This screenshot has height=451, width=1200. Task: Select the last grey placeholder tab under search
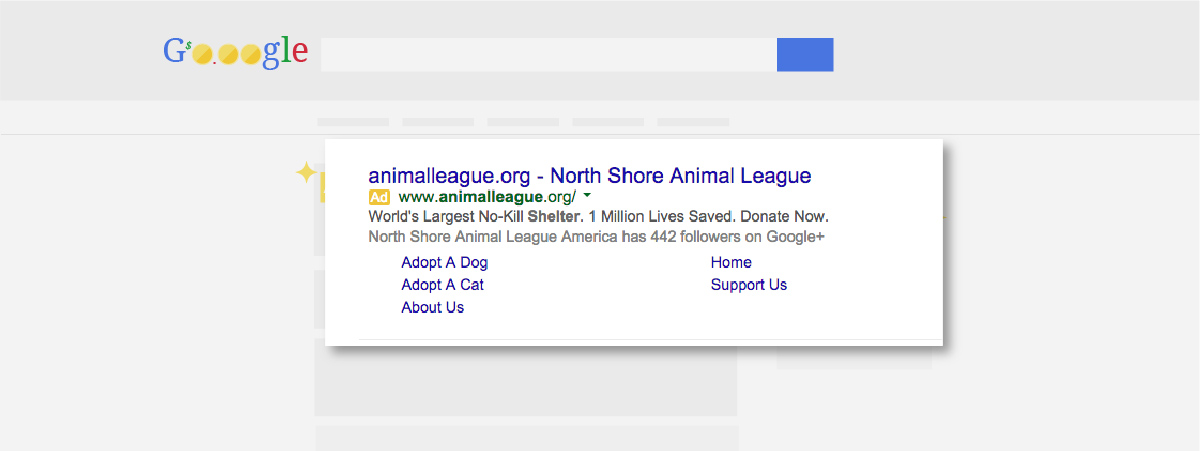tap(693, 122)
